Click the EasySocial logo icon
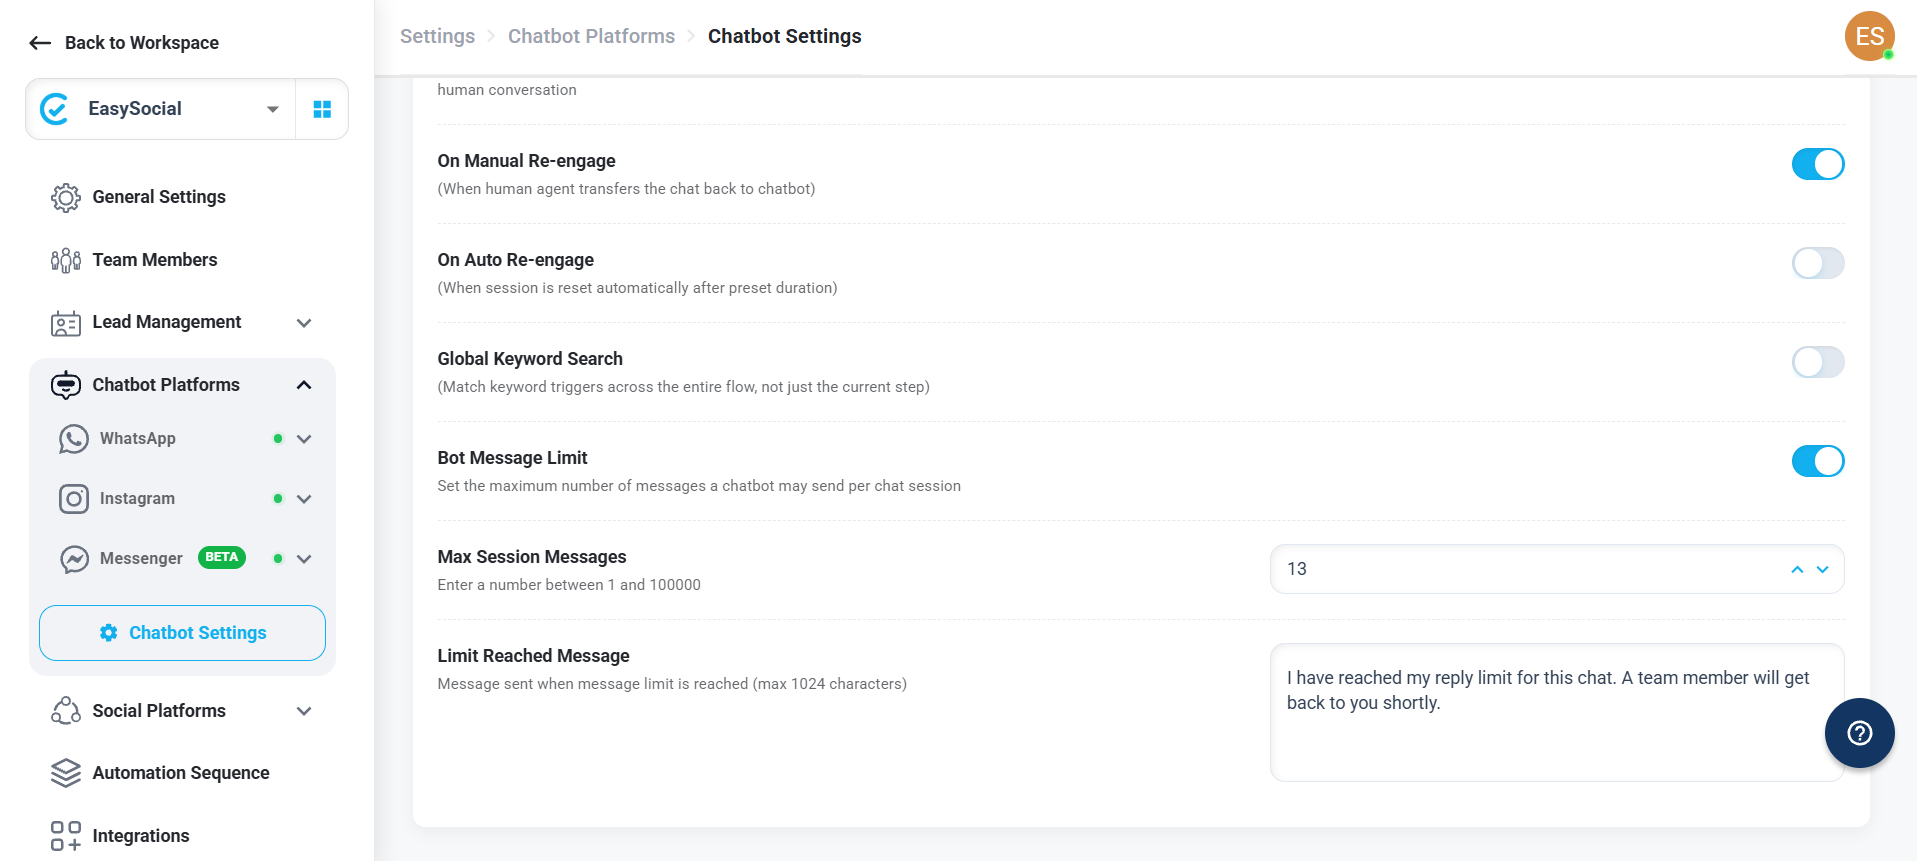Viewport: 1917px width, 861px height. point(55,109)
